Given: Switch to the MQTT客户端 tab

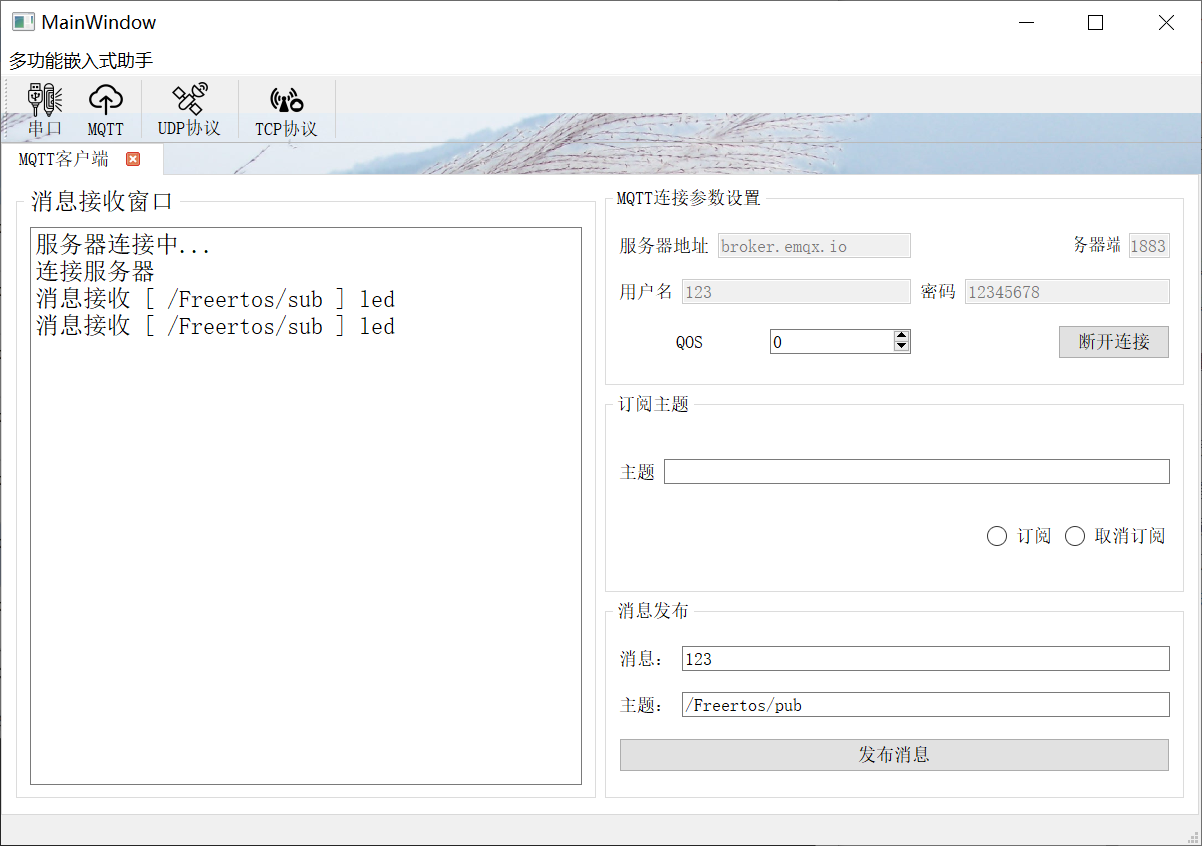Looking at the screenshot, I should click(x=65, y=158).
